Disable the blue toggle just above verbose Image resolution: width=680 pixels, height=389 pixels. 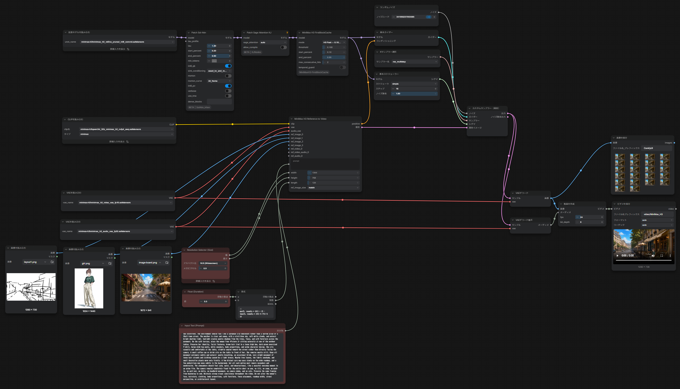pos(228,86)
